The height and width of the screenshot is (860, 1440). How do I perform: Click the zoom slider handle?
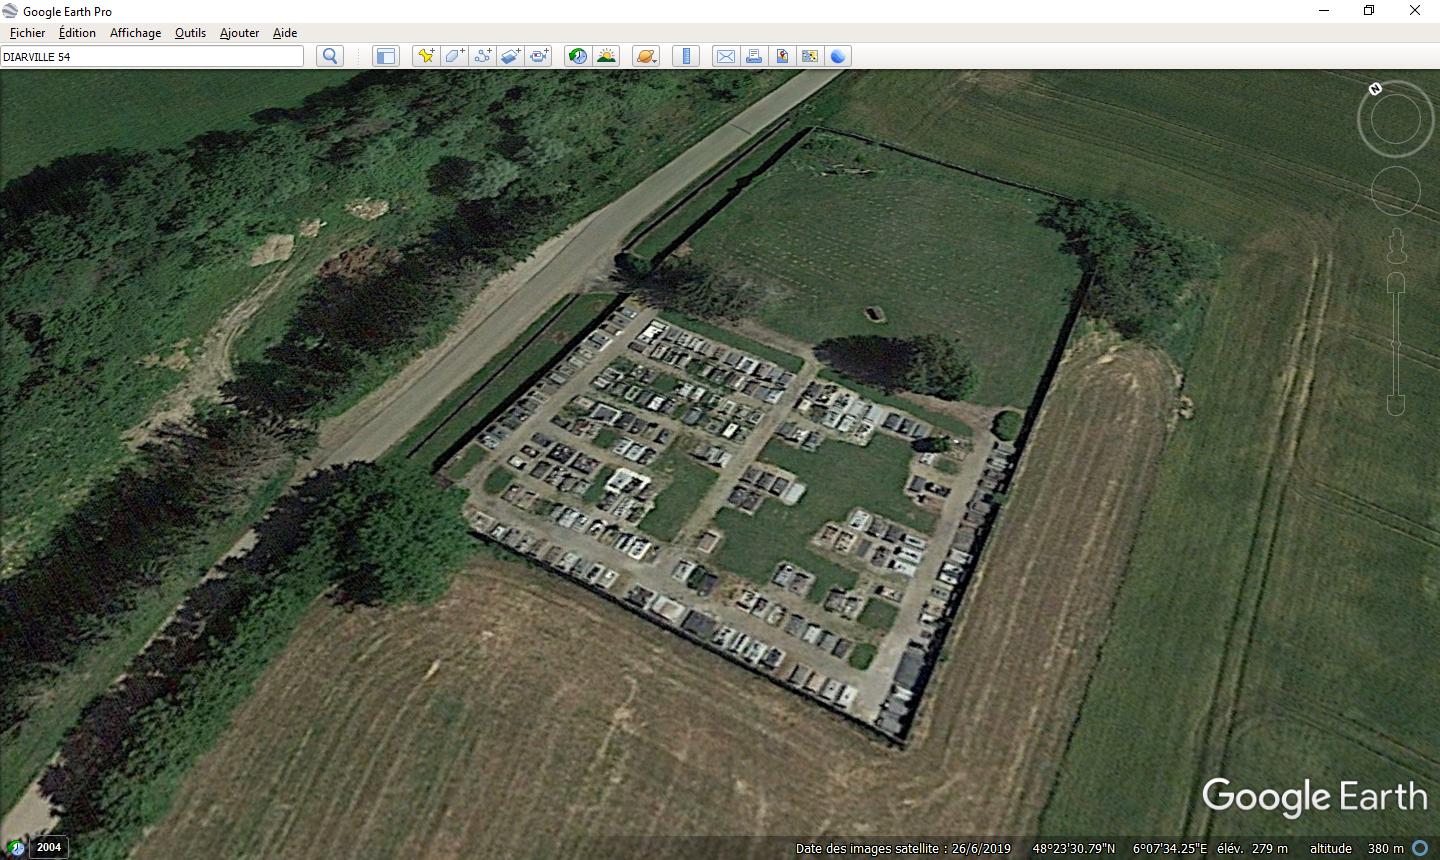1396,344
